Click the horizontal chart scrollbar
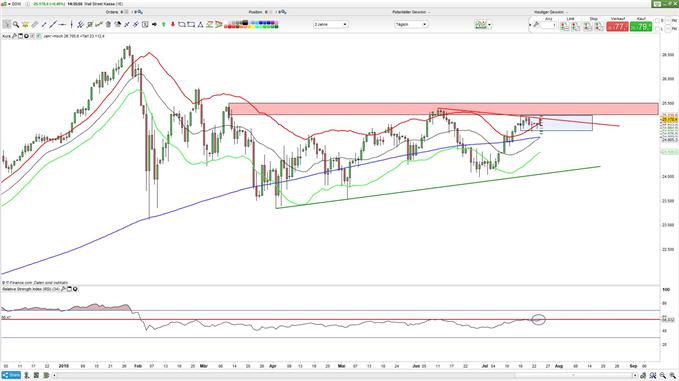Viewport: 679px width, 381px height. 344,375
